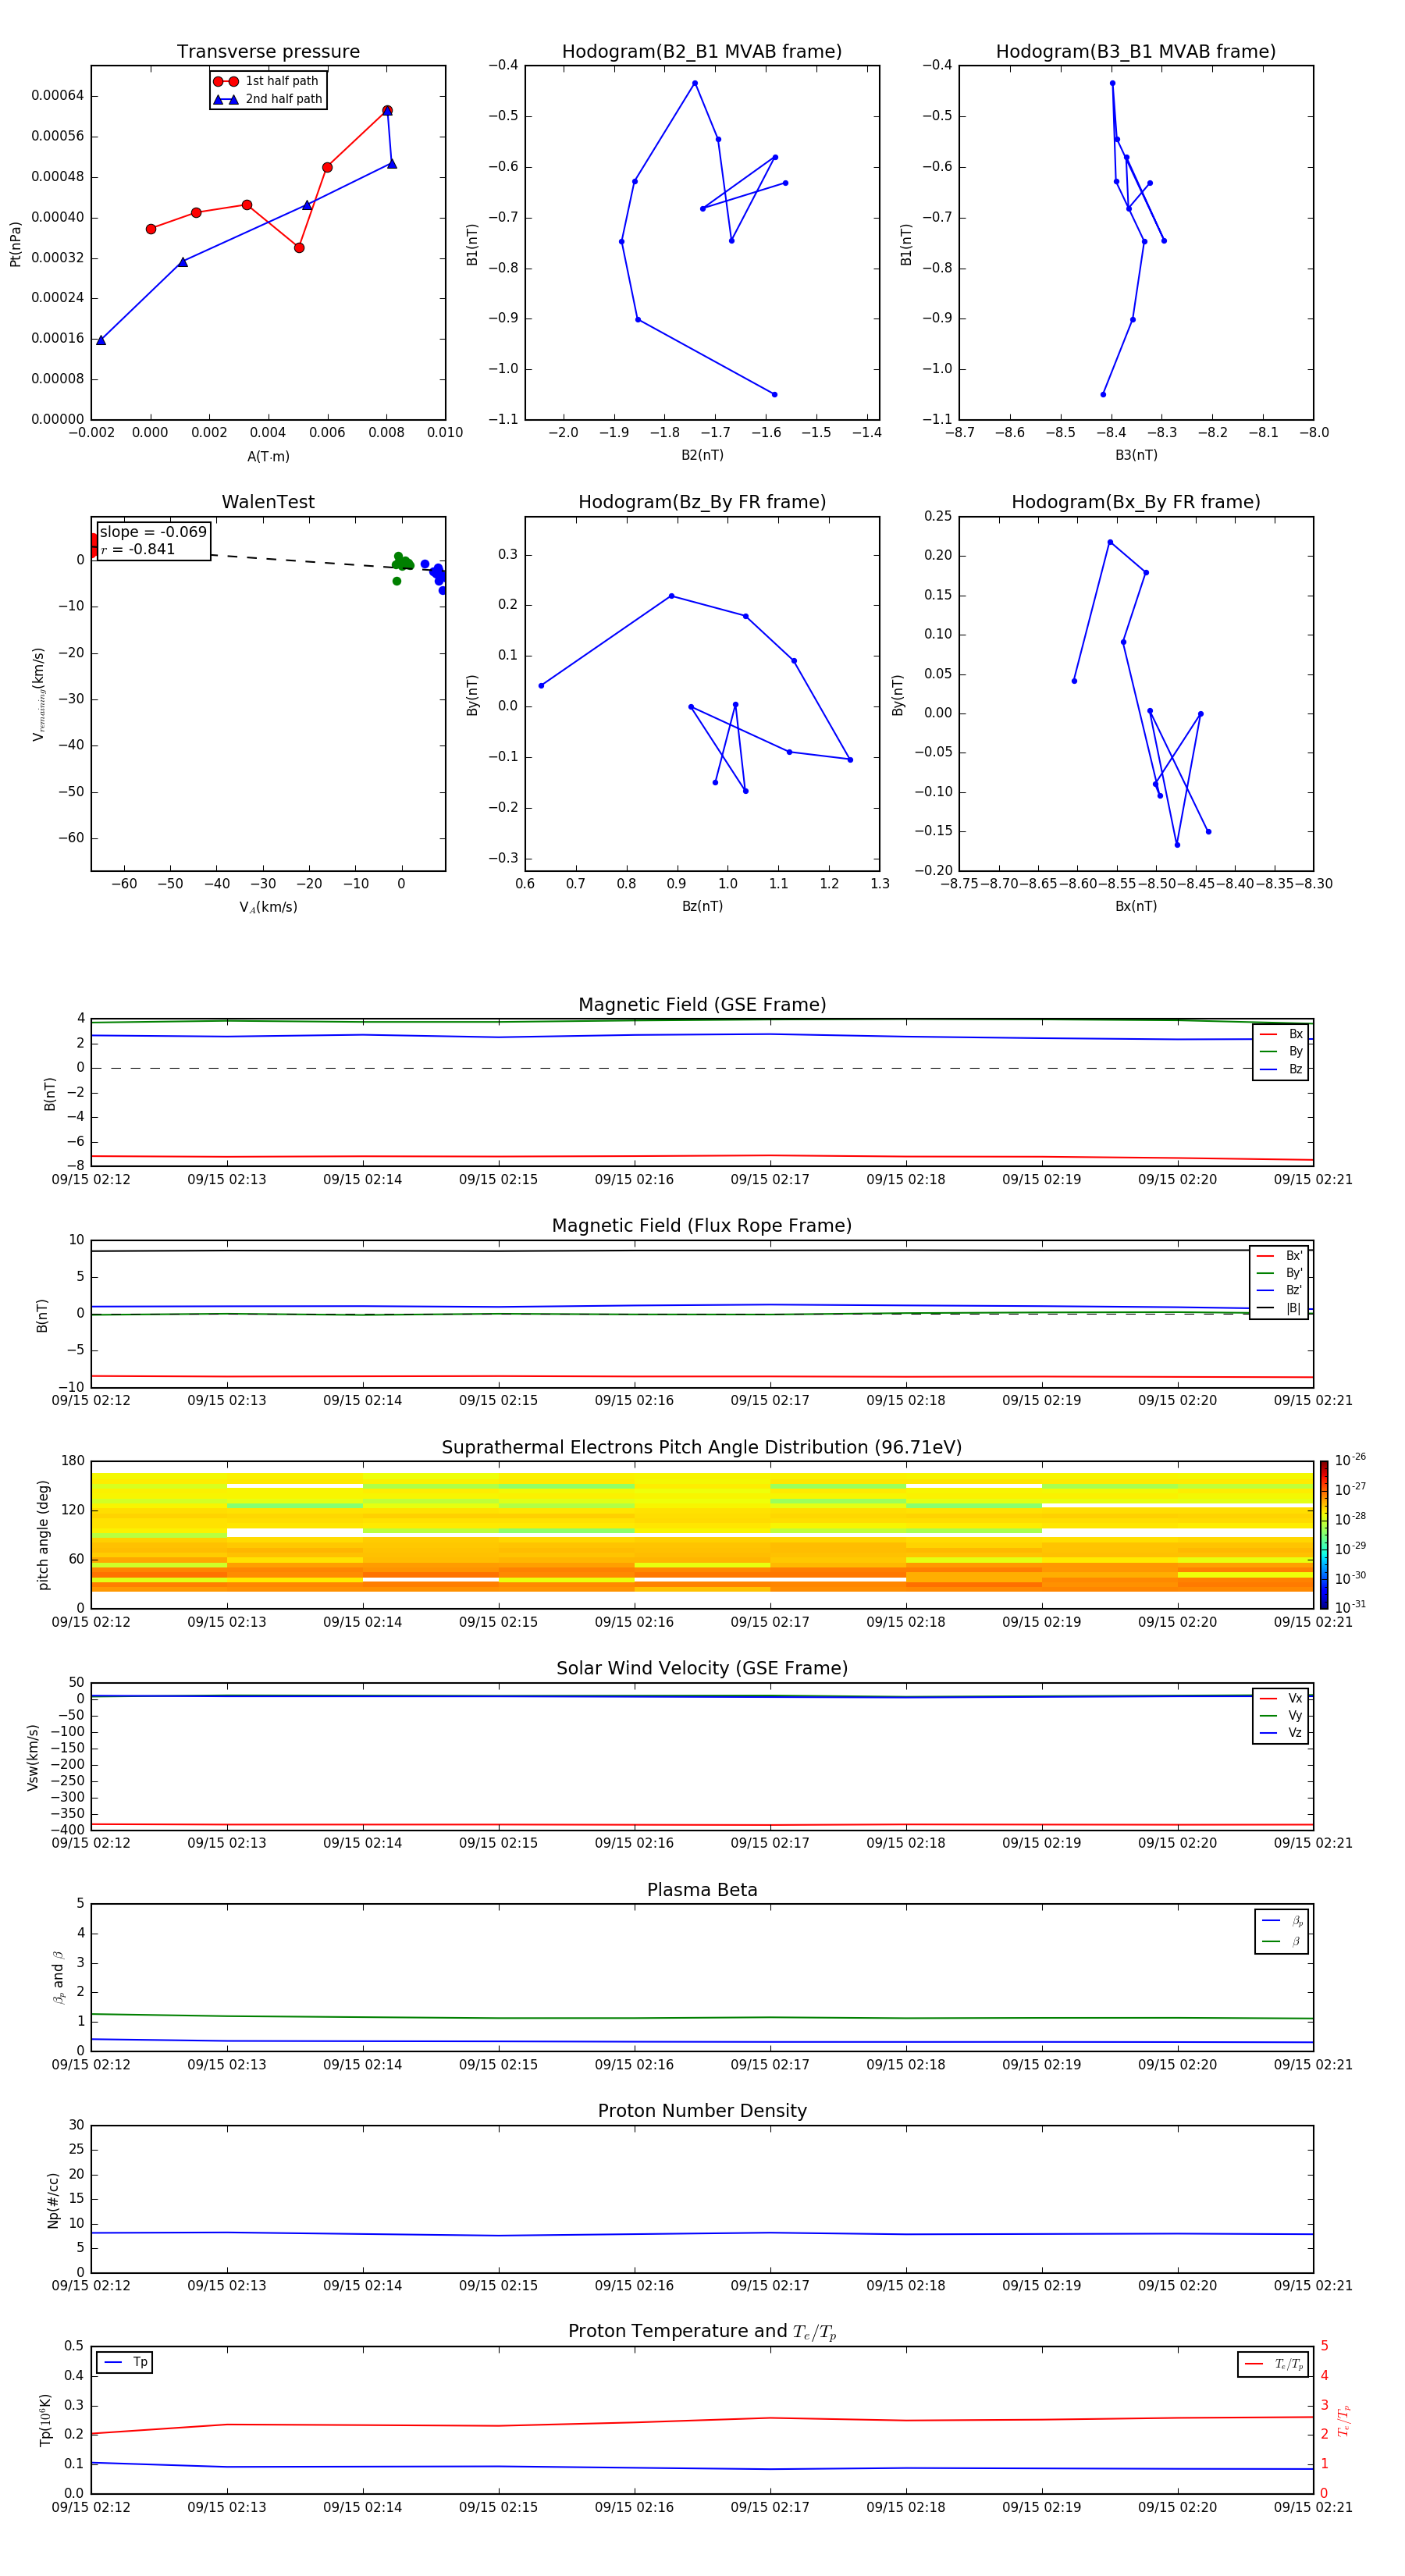This screenshot has width=1405, height=2576.
Task: Click the 'Bz(nT)' x-axis label
Action: 702,906
